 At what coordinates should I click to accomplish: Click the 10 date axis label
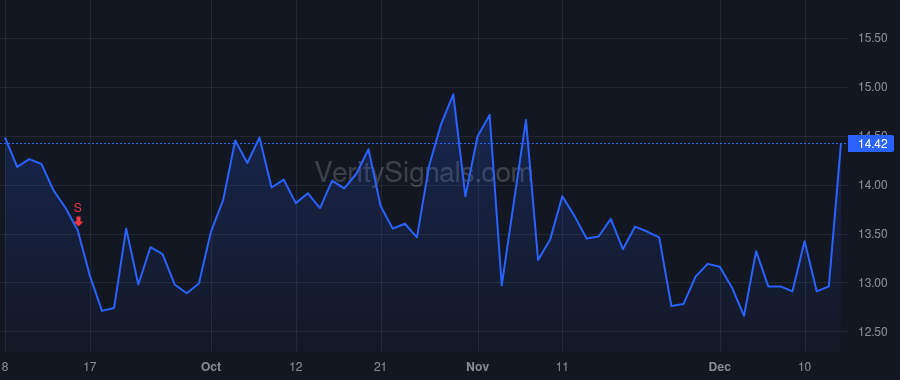coord(805,367)
